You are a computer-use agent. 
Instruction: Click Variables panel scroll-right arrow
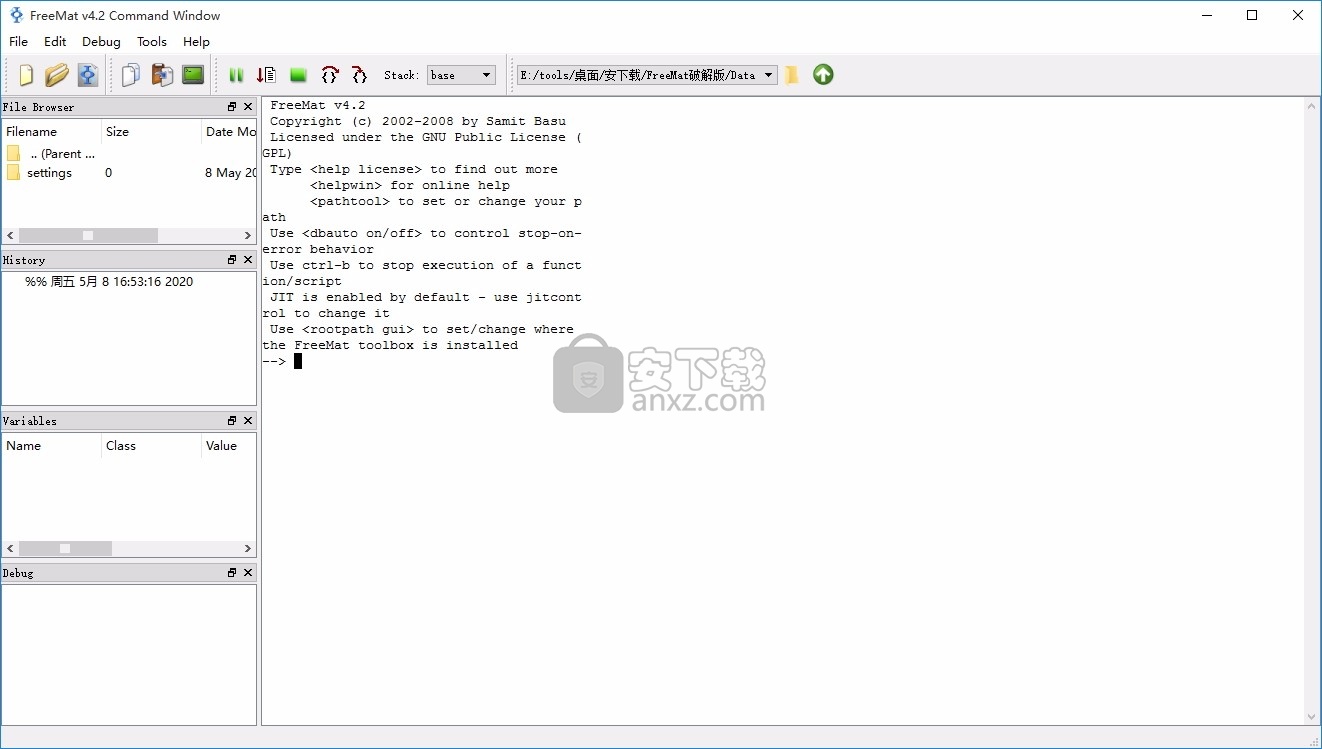(x=249, y=549)
